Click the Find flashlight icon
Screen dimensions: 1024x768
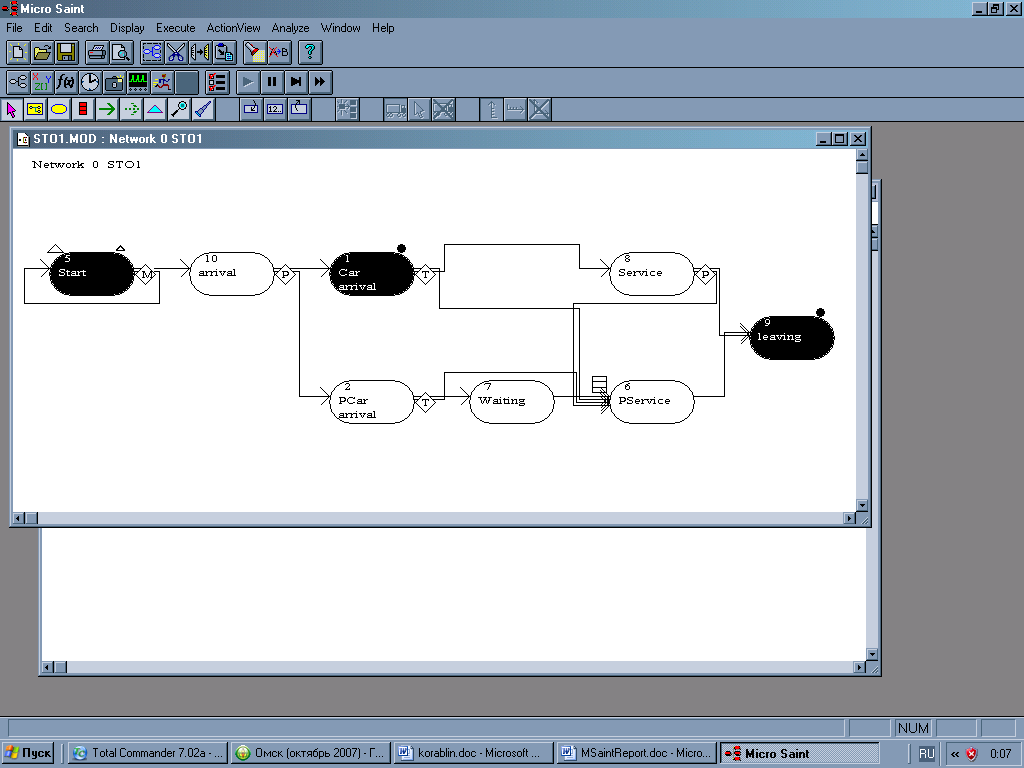[255, 52]
